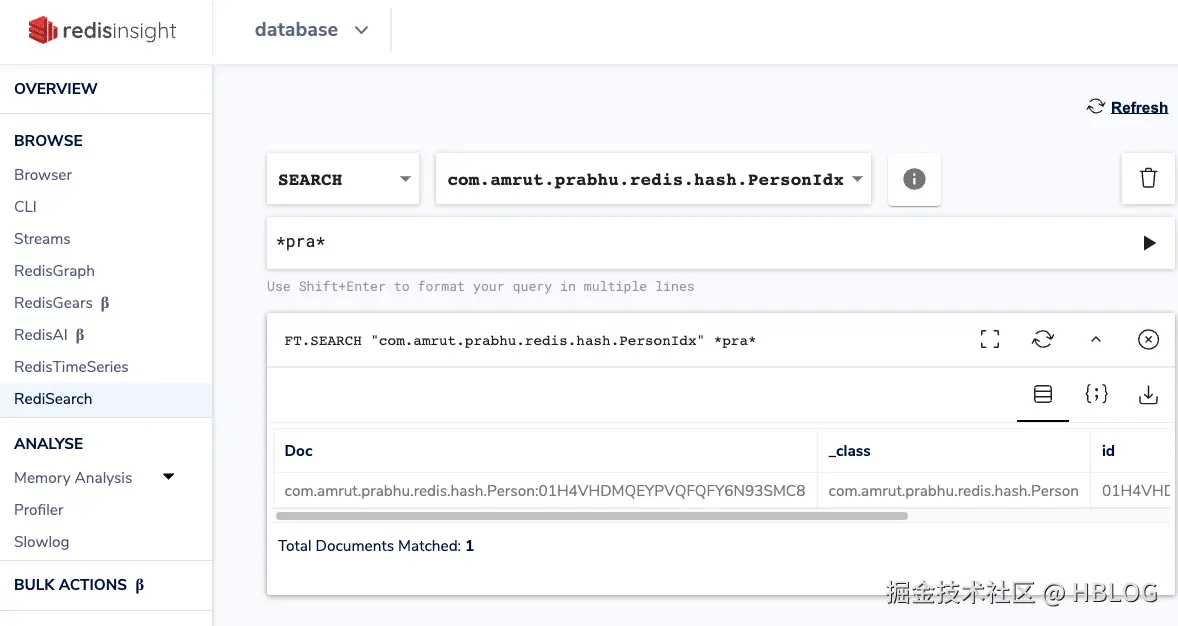Download the search results
The image size is (1178, 626).
(x=1148, y=395)
